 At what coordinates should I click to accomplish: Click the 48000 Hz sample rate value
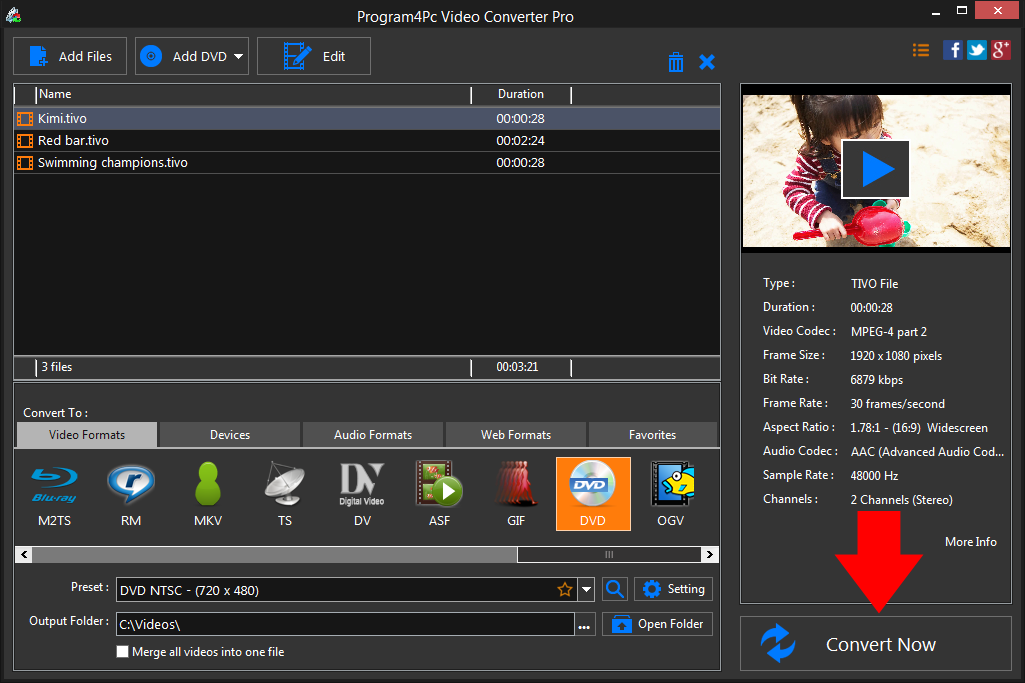pyautogui.click(x=874, y=476)
